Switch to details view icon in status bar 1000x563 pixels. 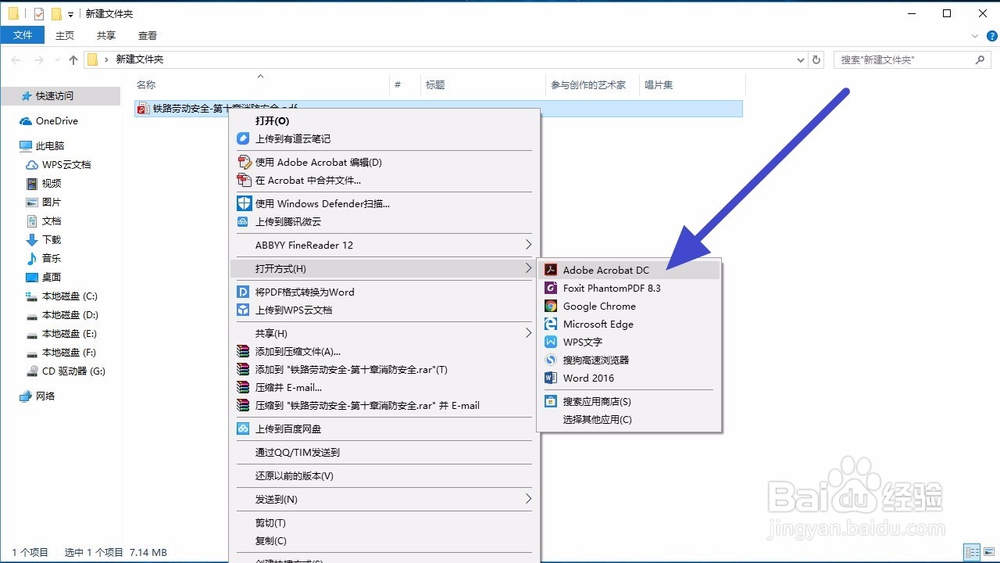(972, 552)
